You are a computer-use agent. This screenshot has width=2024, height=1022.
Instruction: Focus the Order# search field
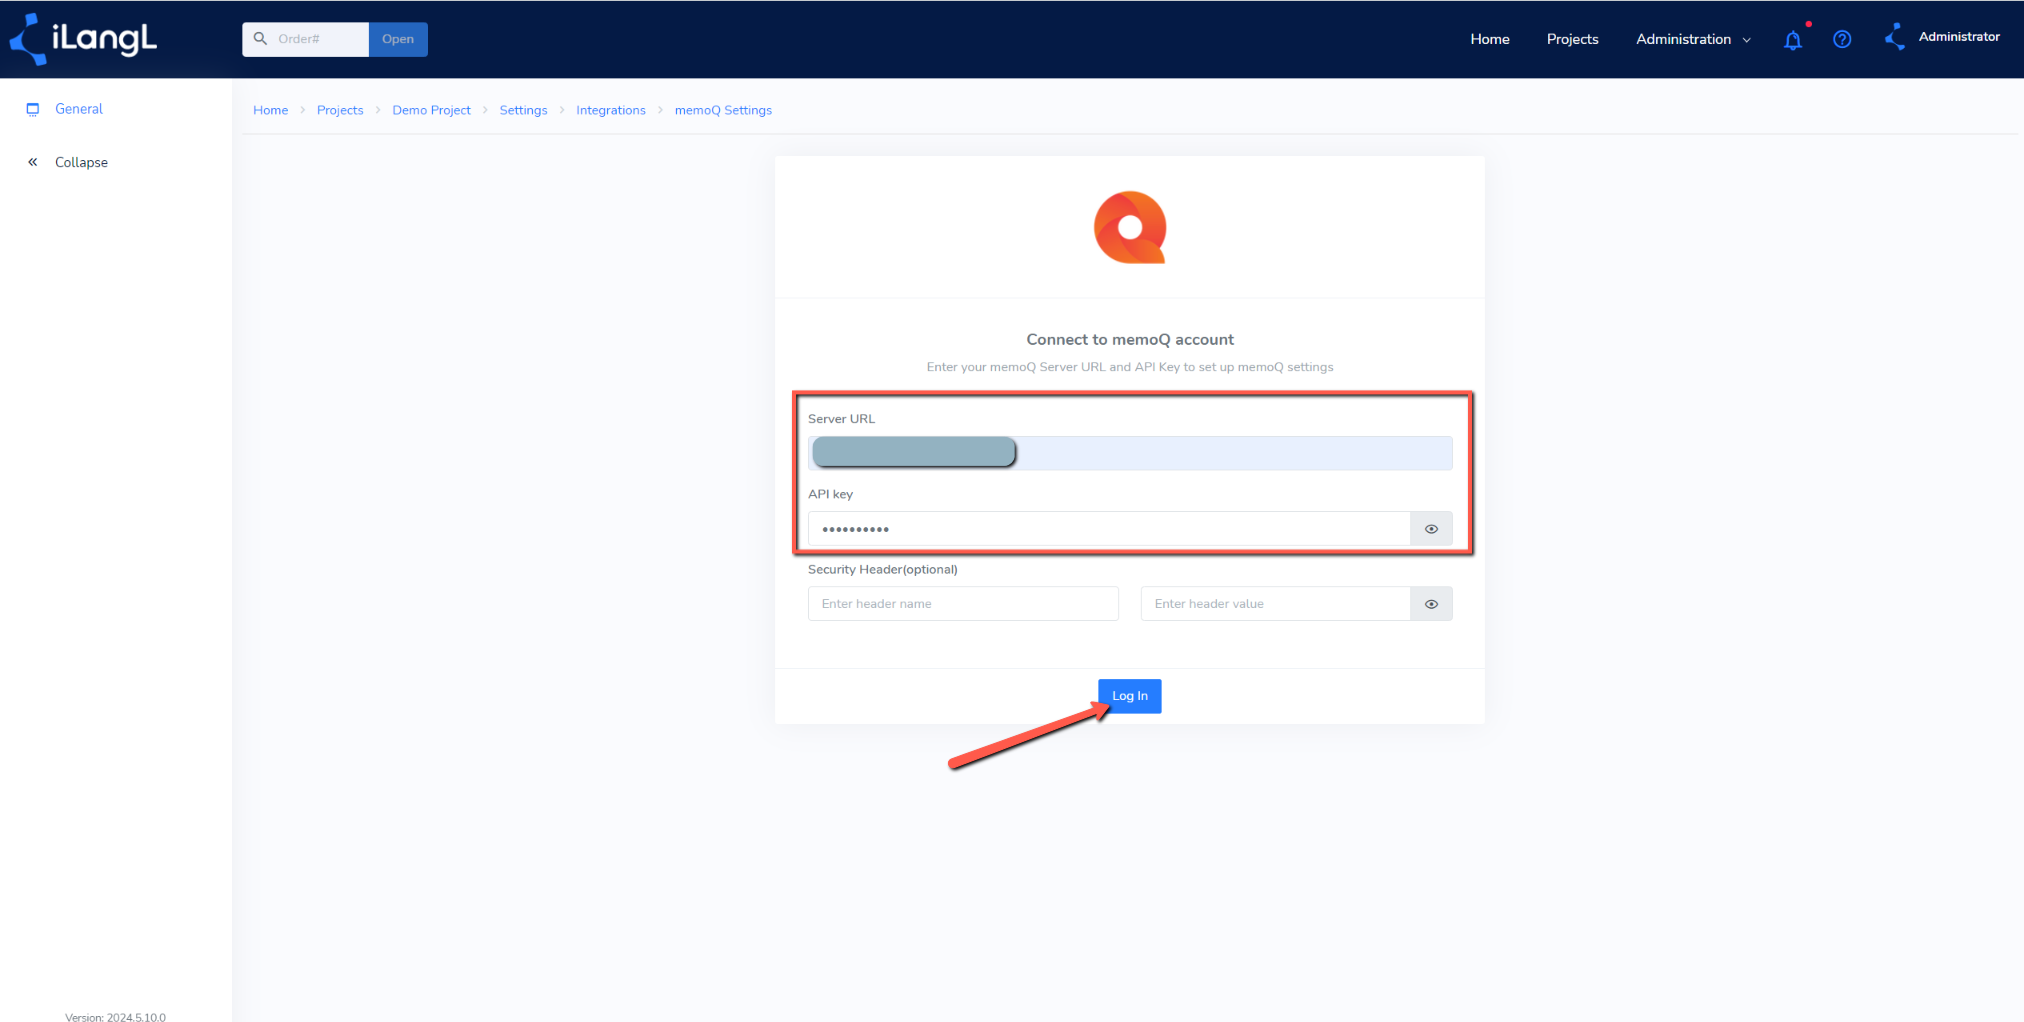306,39
